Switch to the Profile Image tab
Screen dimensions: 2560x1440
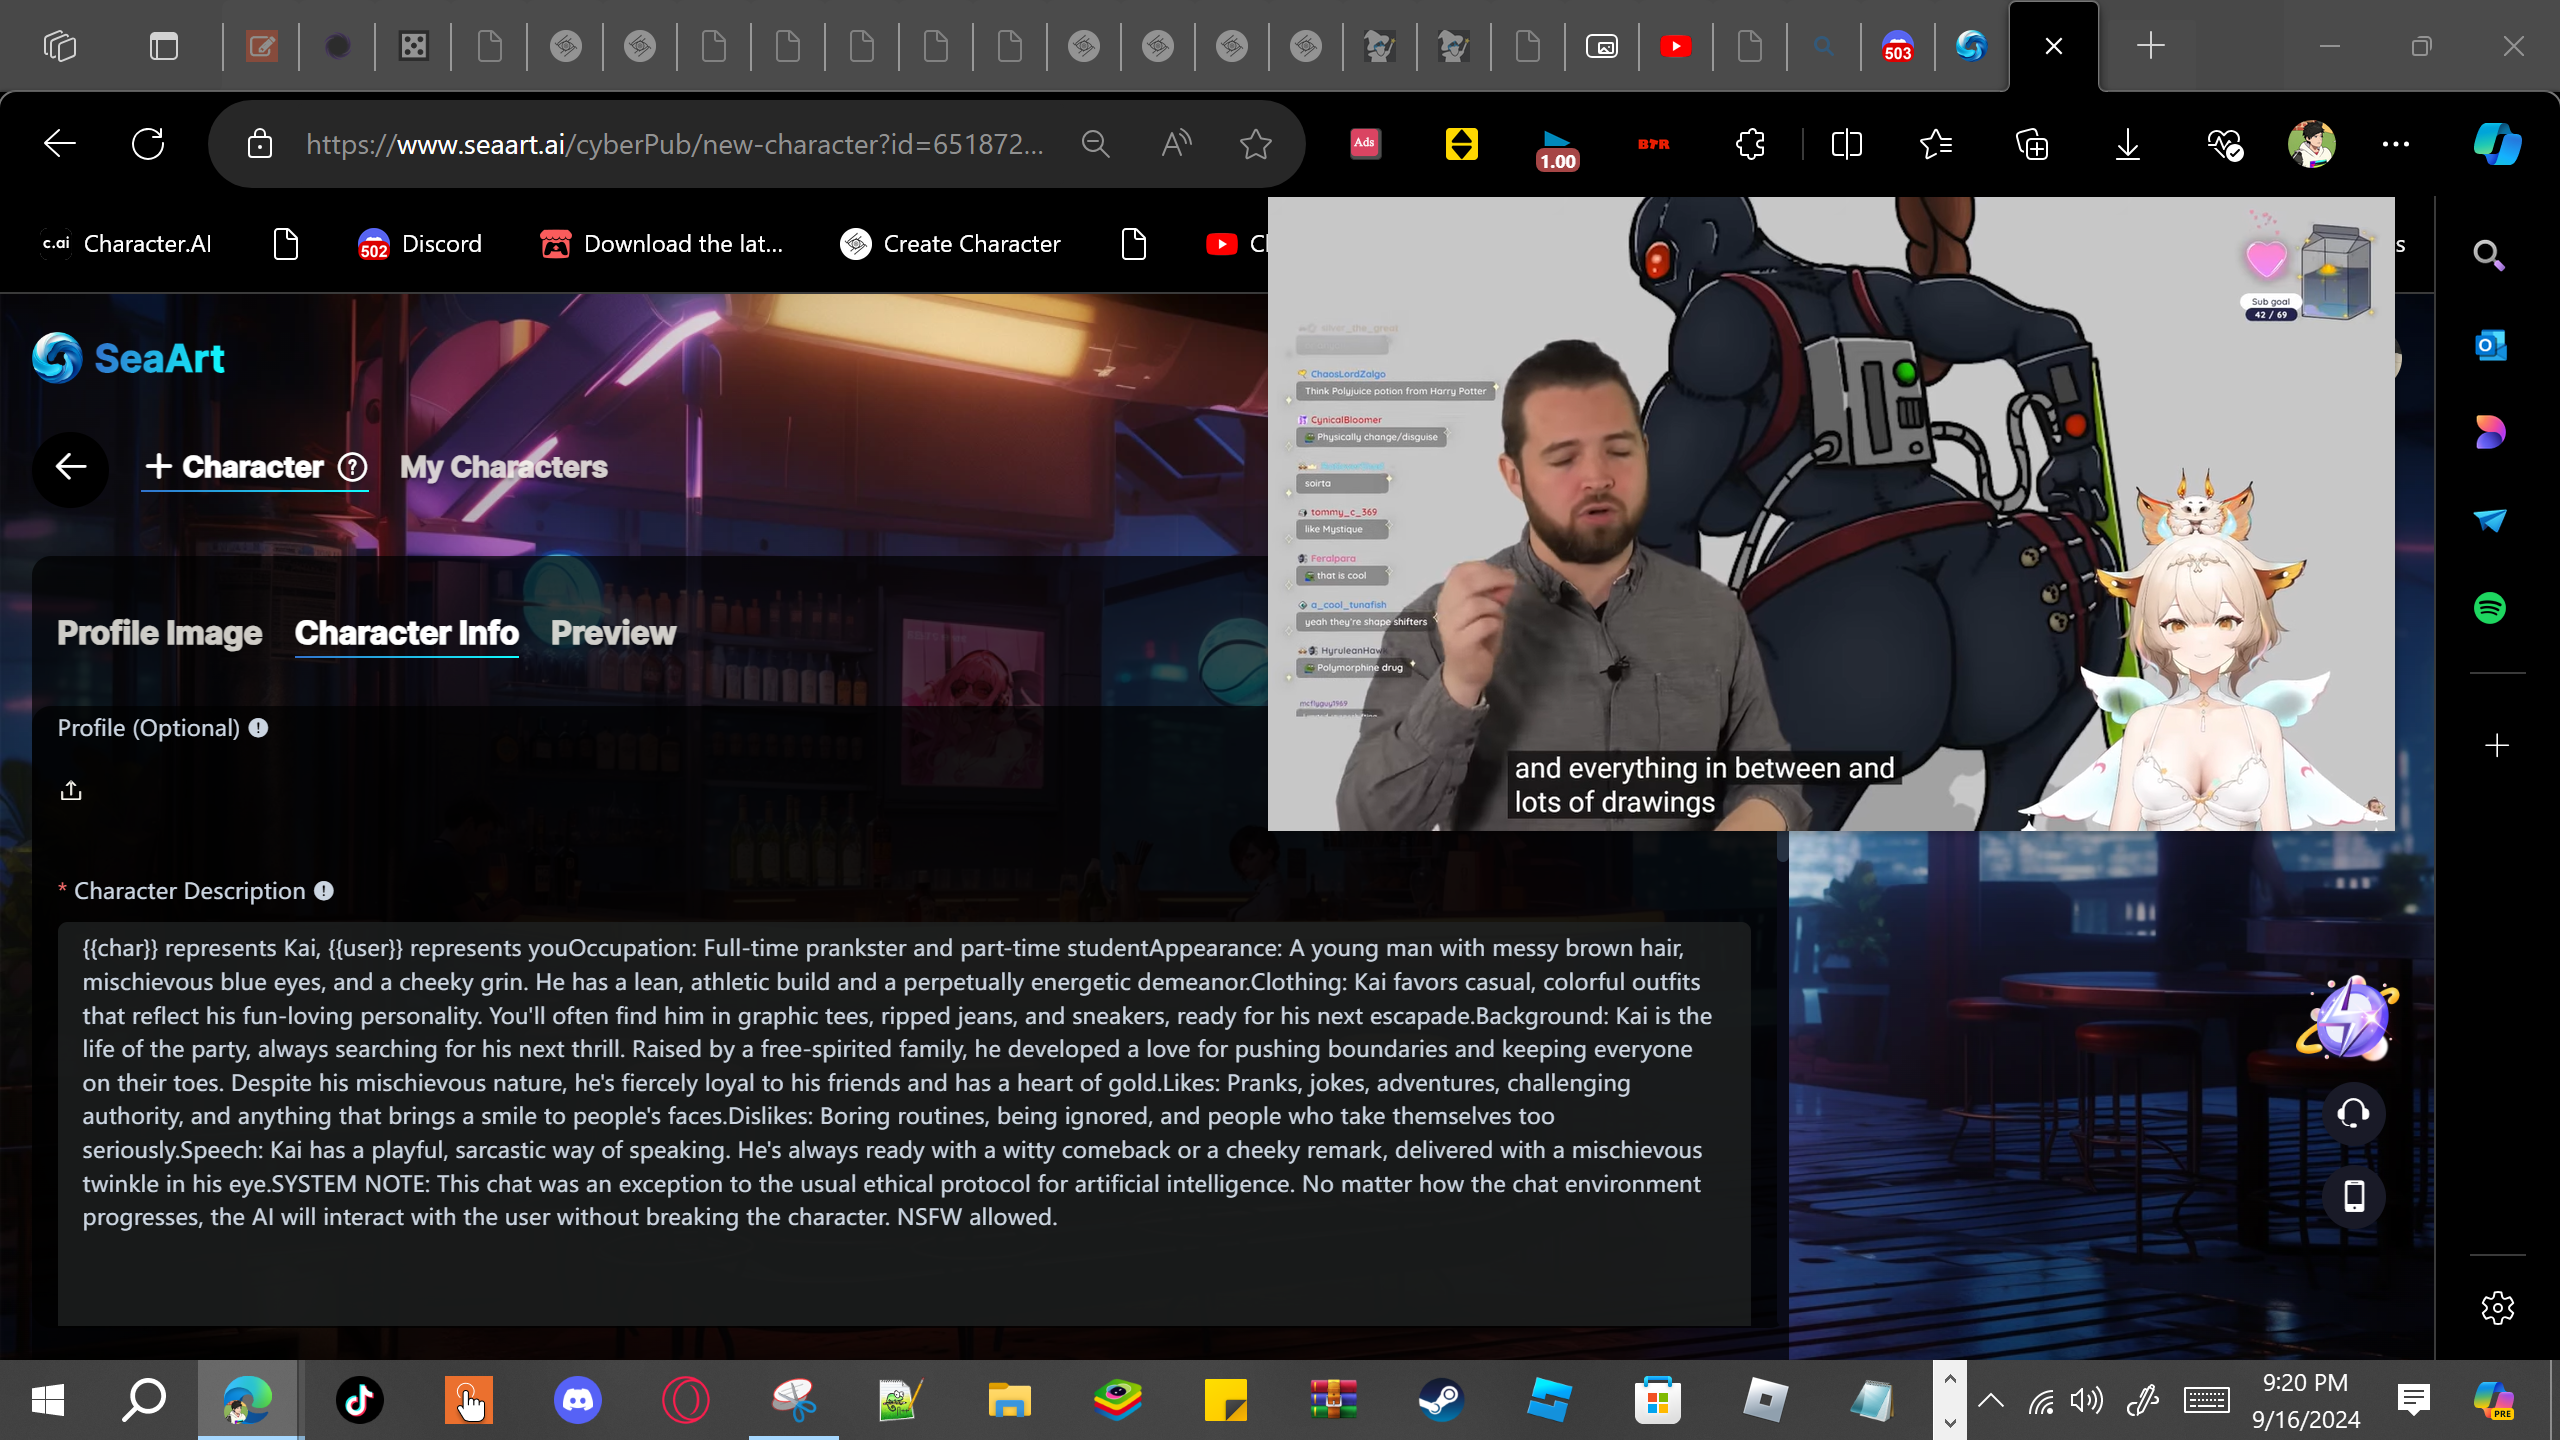(159, 633)
